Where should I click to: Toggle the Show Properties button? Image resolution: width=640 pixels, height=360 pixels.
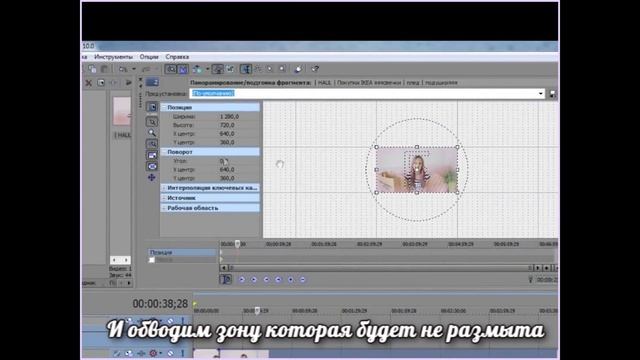[x=152, y=107]
